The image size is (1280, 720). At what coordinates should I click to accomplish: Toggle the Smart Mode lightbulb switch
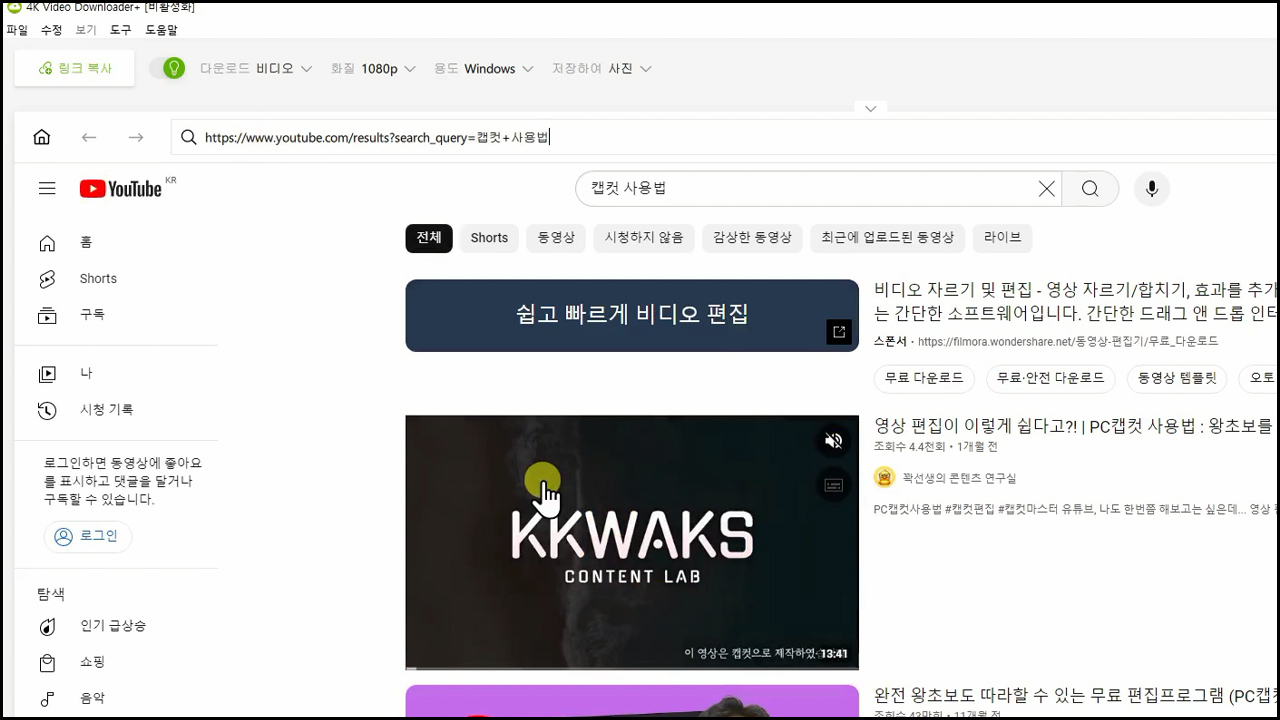pyautogui.click(x=168, y=68)
